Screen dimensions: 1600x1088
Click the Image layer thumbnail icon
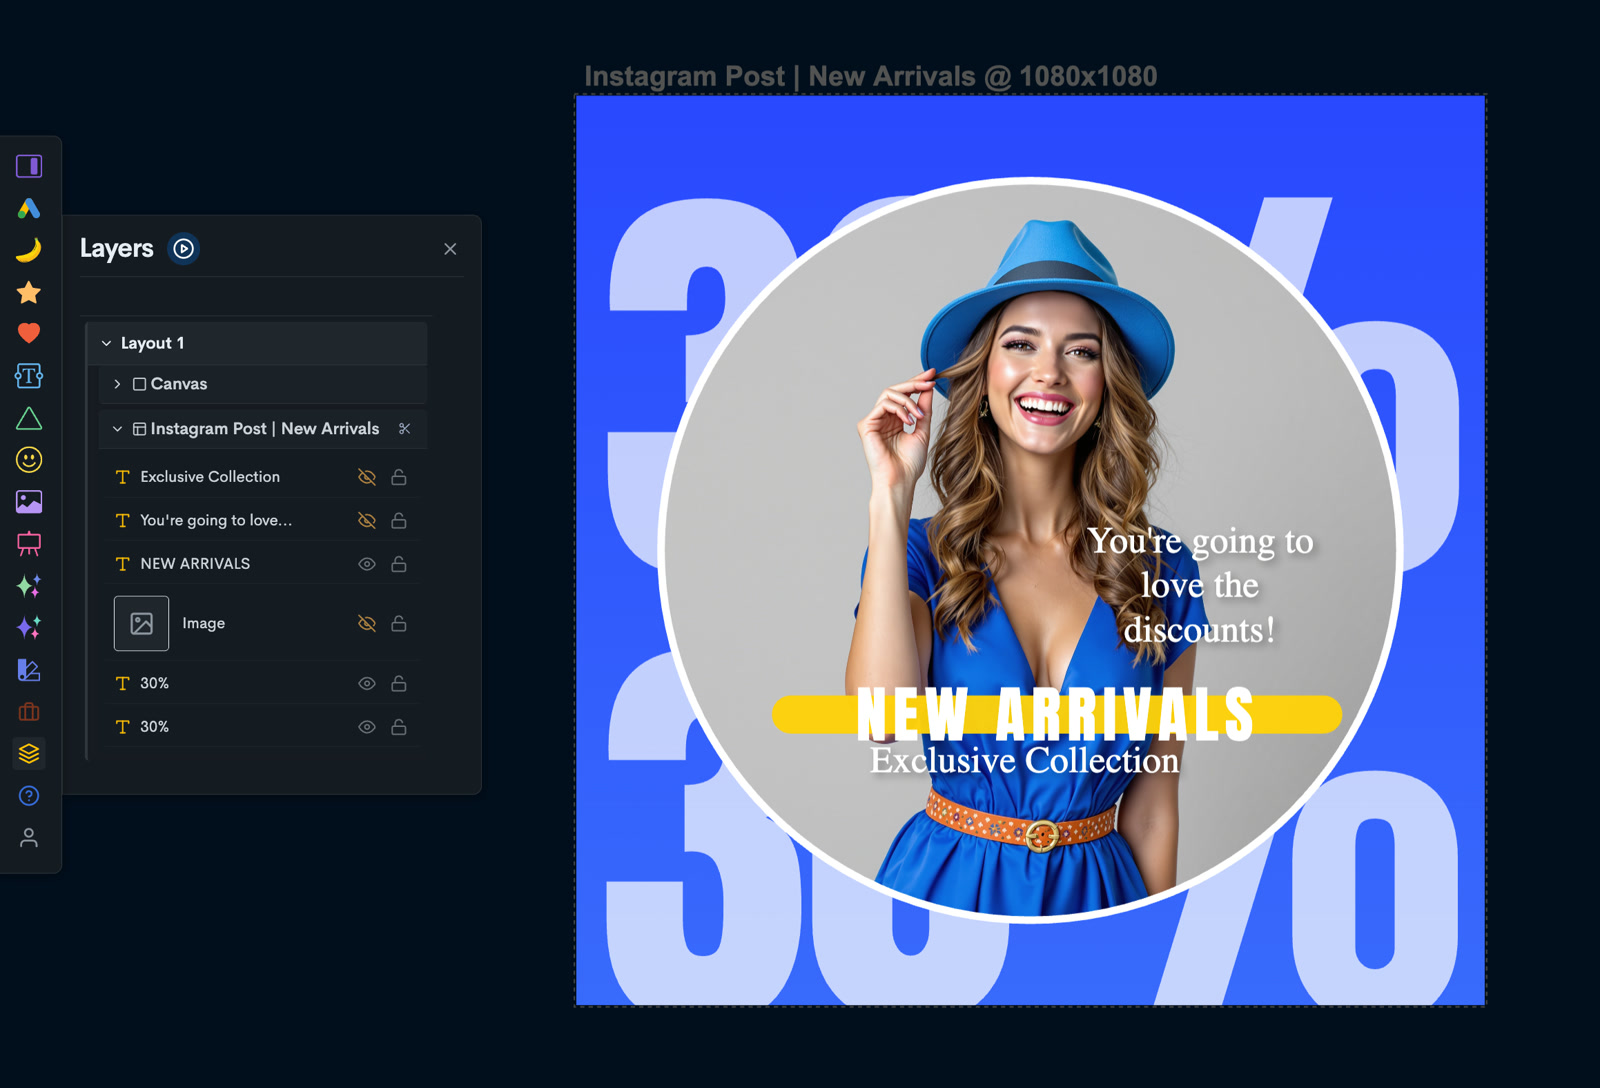[x=141, y=623]
